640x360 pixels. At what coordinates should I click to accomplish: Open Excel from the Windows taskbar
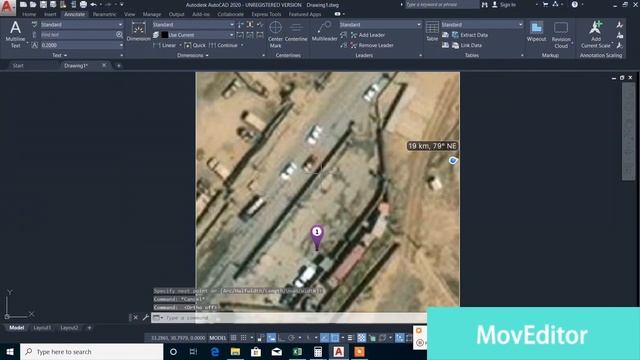click(297, 351)
